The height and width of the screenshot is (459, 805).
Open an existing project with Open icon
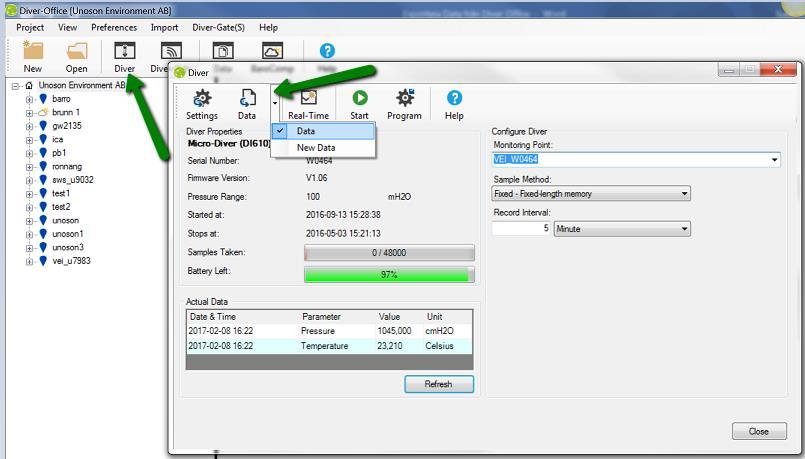point(76,51)
